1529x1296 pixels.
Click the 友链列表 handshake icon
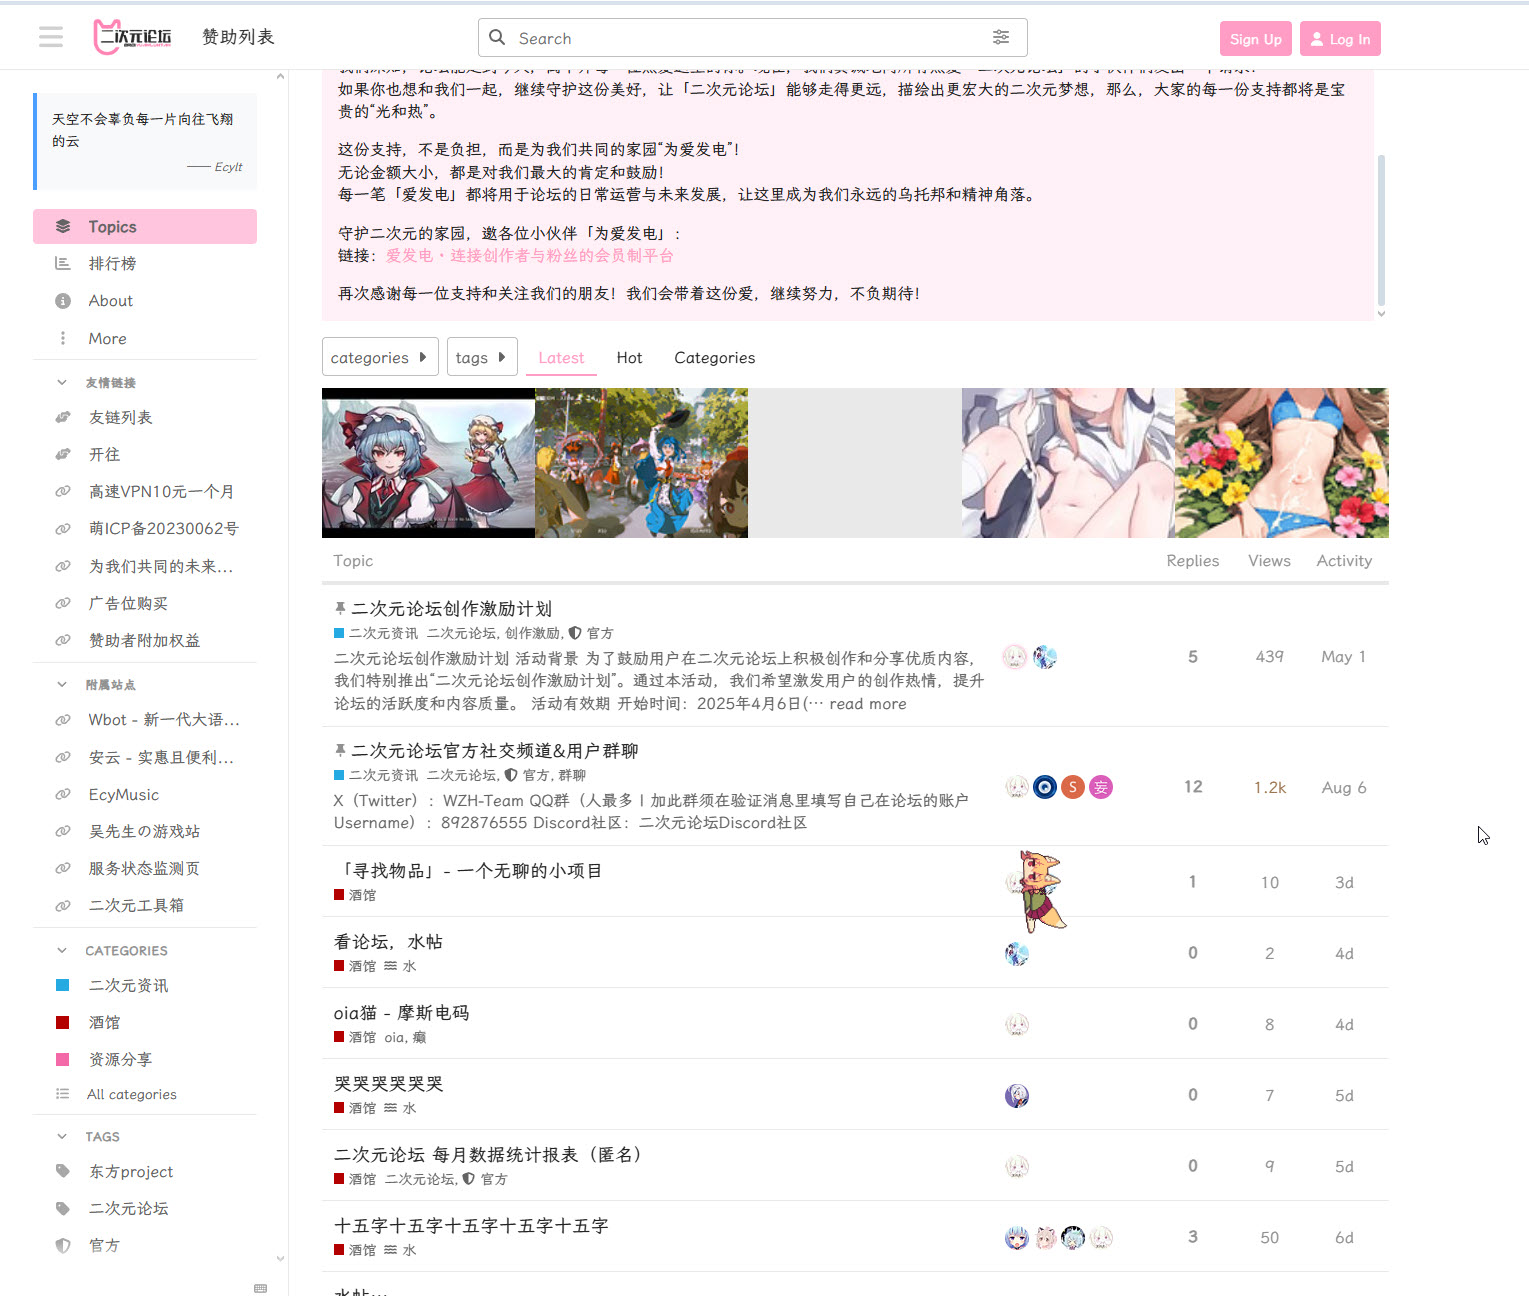63,418
